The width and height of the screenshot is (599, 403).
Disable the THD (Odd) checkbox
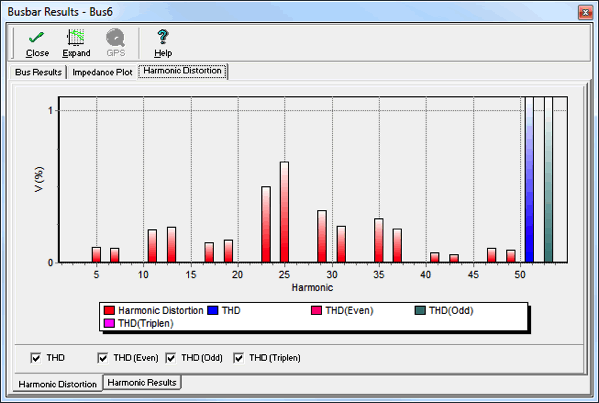pos(171,358)
